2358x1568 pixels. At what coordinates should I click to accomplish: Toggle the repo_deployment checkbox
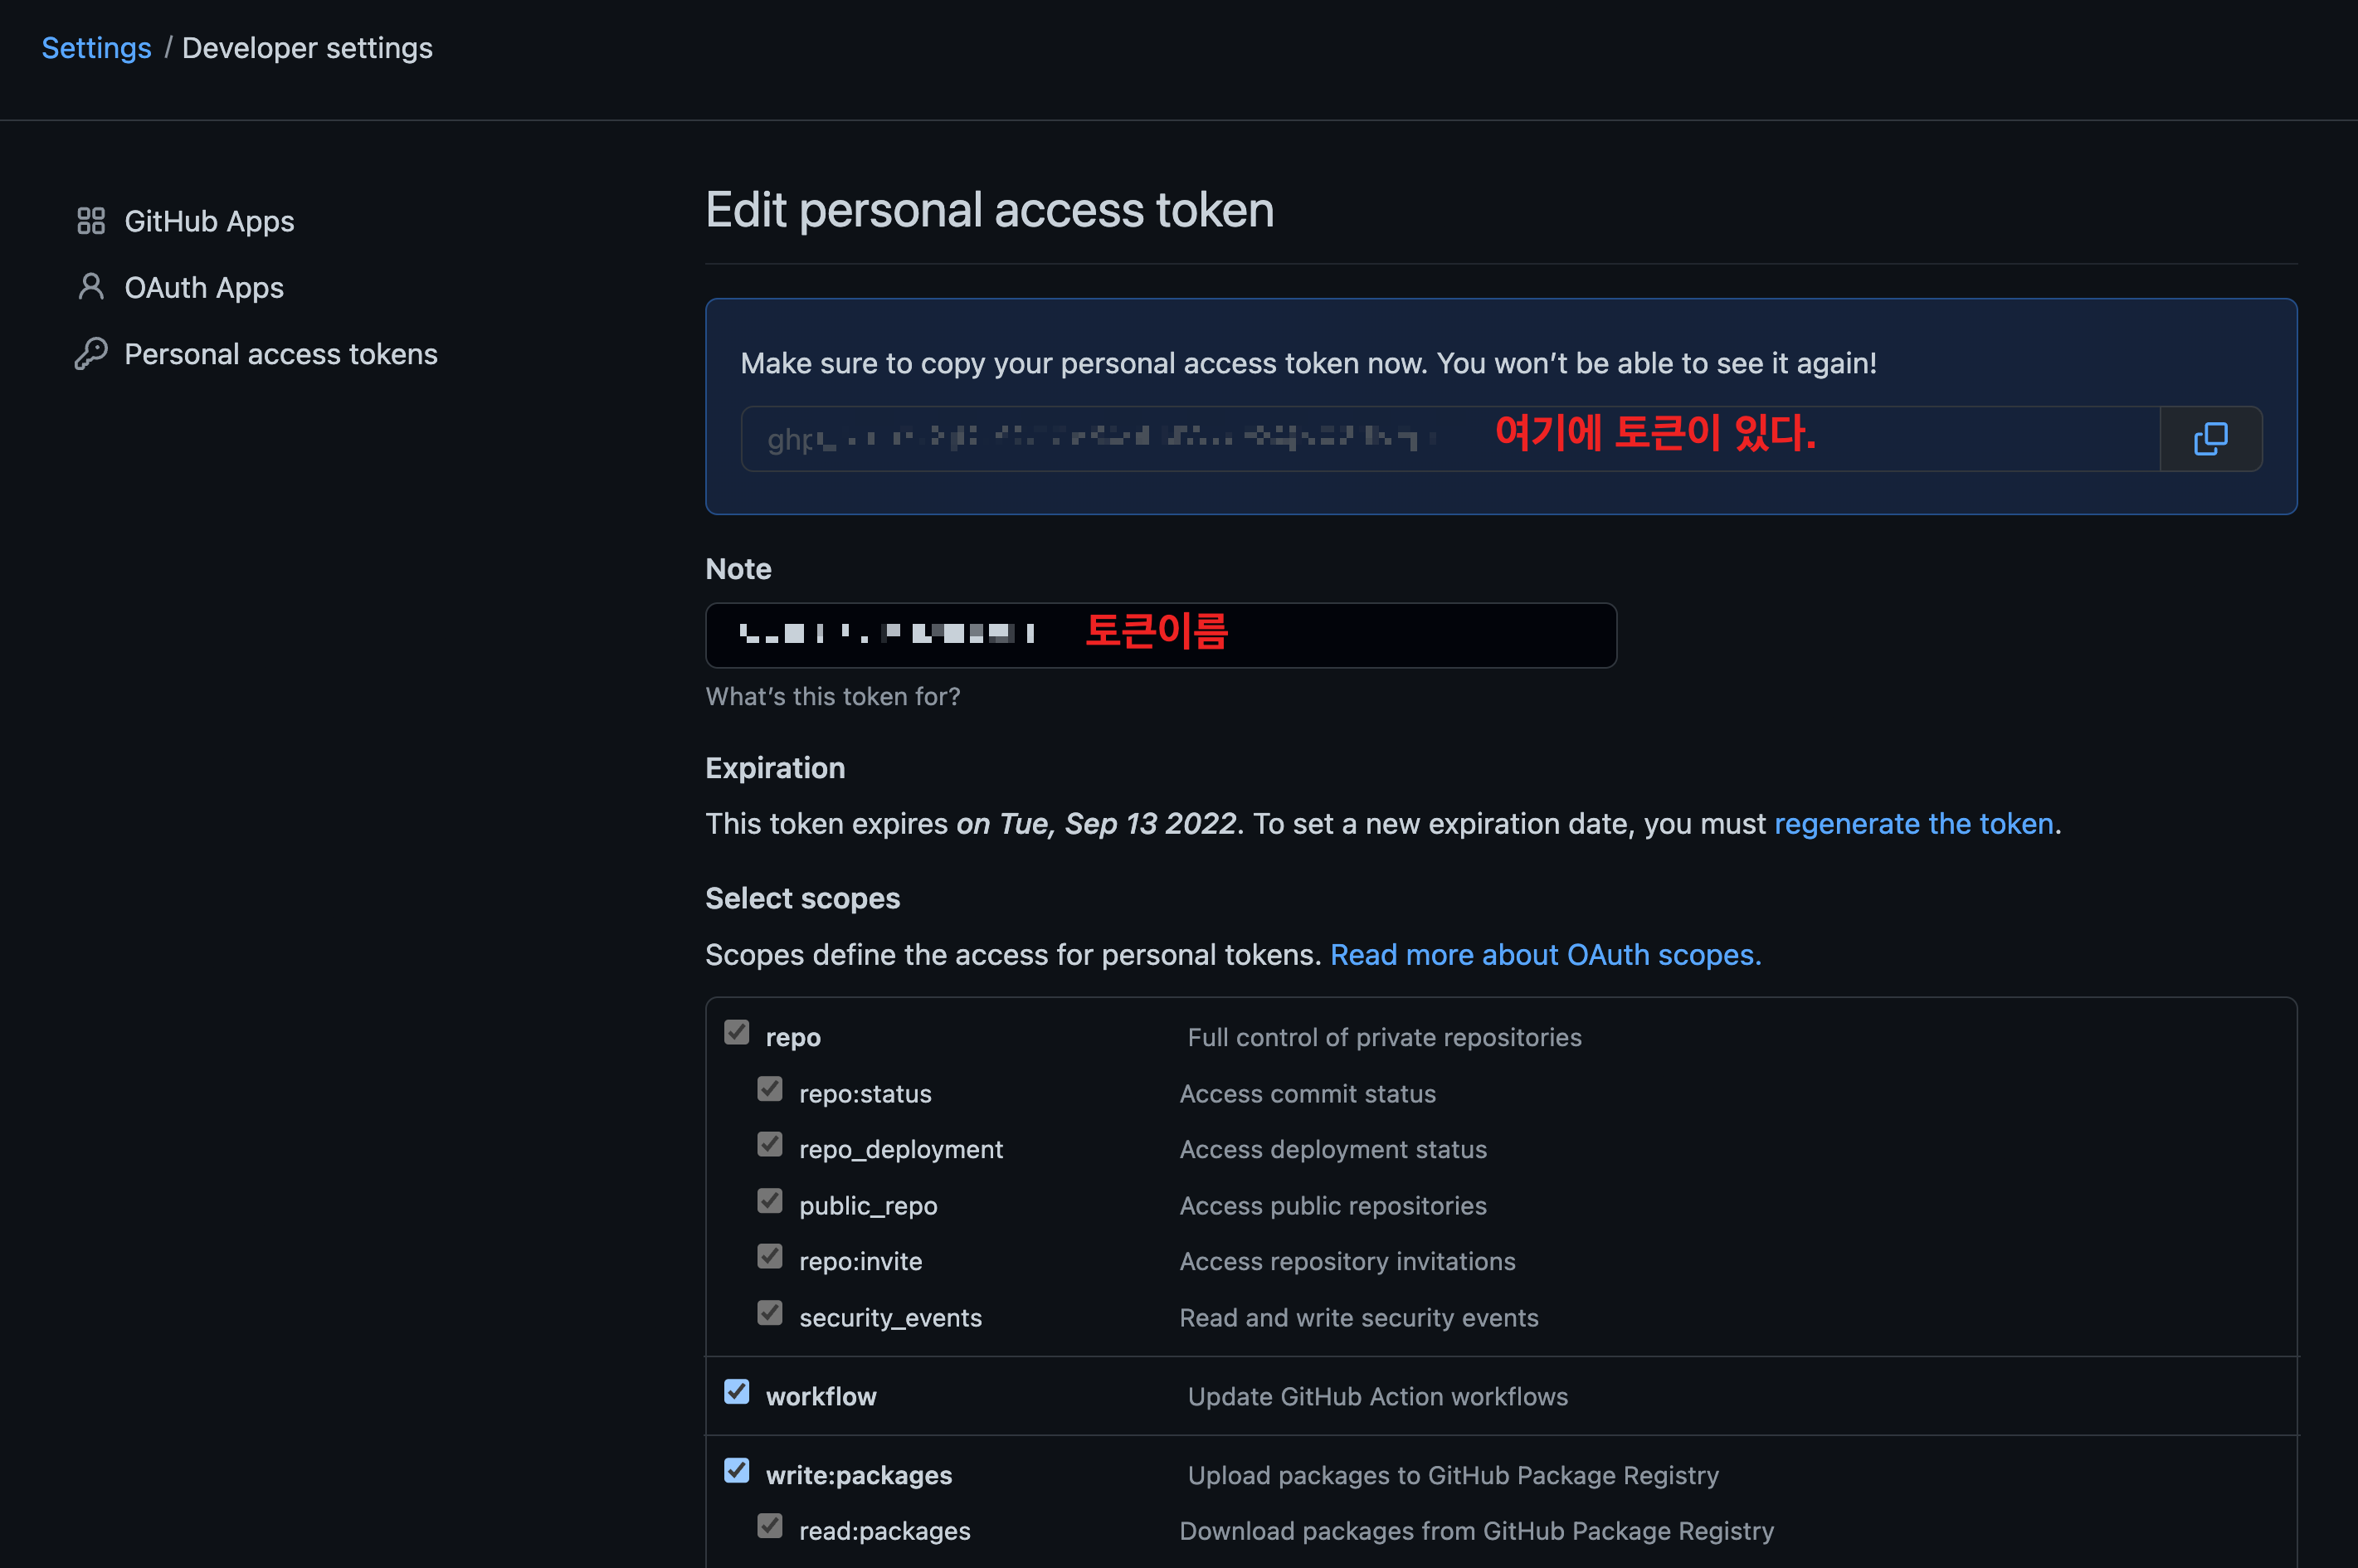pos(770,1144)
